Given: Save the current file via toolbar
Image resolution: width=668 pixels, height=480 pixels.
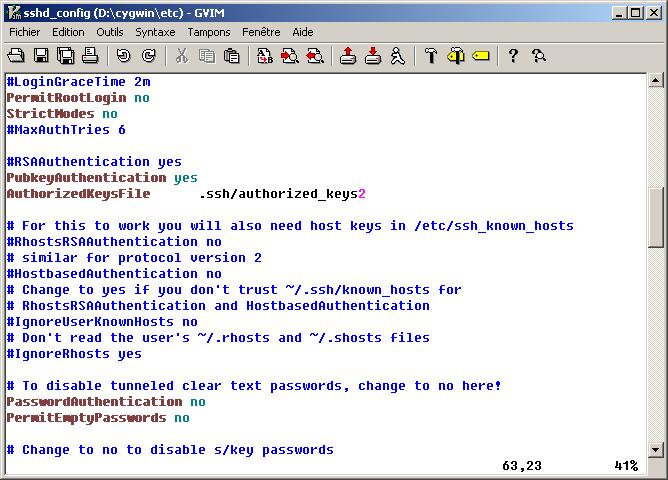Looking at the screenshot, I should click(41, 56).
